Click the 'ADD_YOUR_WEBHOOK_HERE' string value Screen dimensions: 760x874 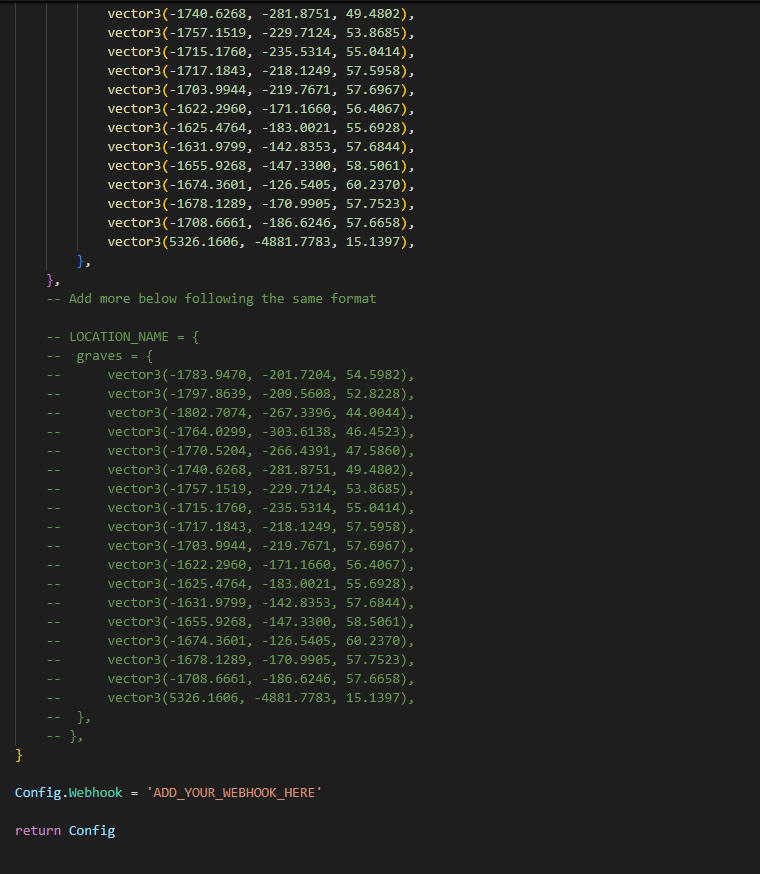click(234, 793)
